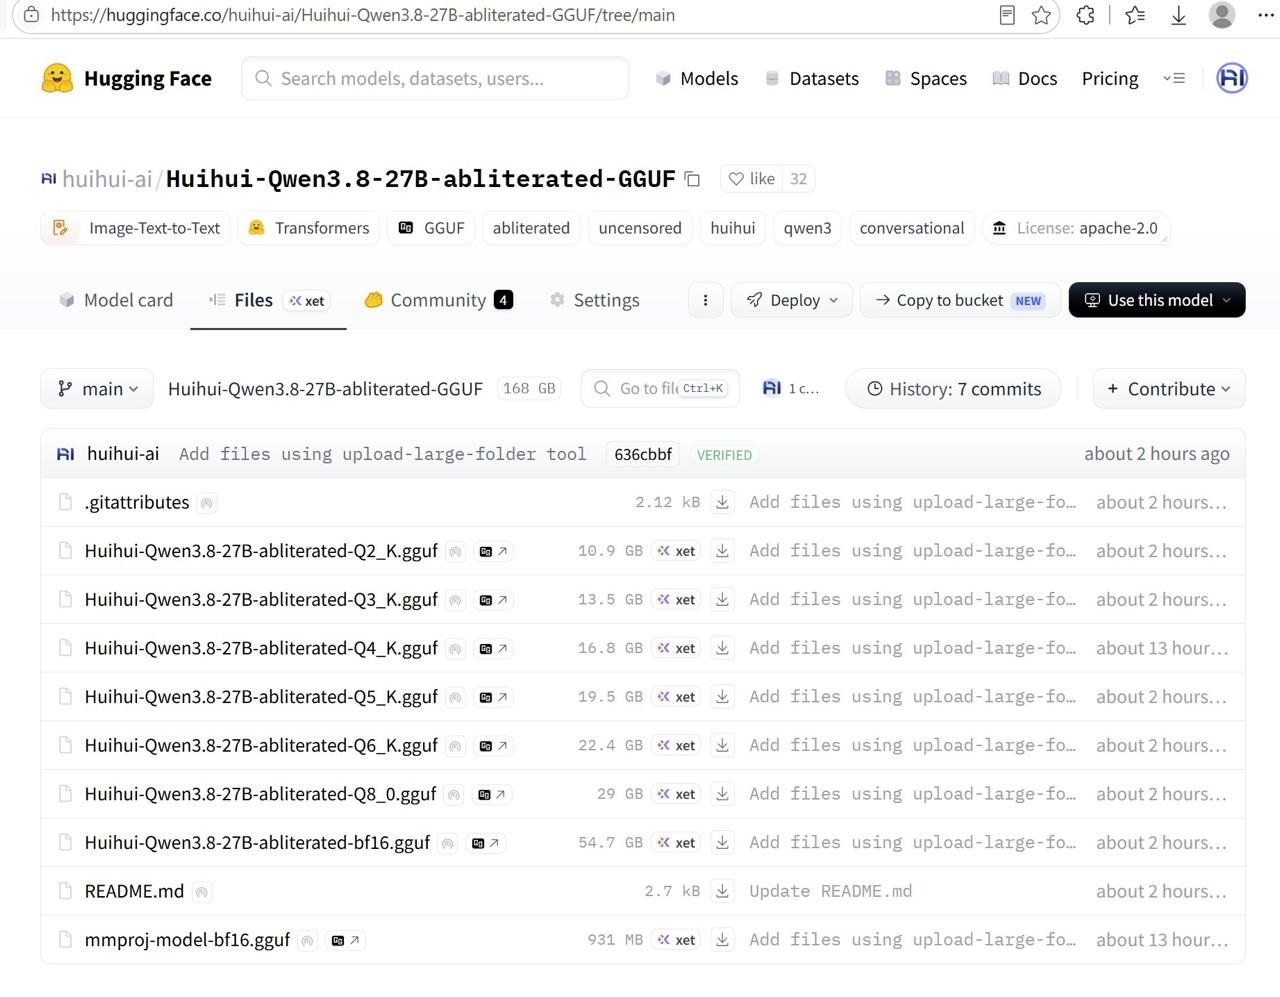Open the main branch dropdown
Image resolution: width=1280 pixels, height=997 pixels.
pos(97,389)
